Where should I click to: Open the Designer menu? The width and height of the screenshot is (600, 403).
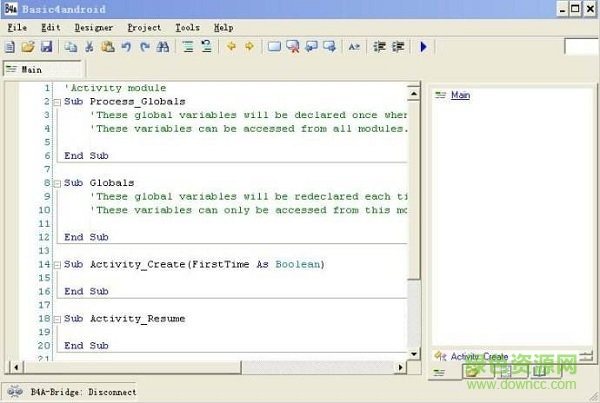[93, 28]
